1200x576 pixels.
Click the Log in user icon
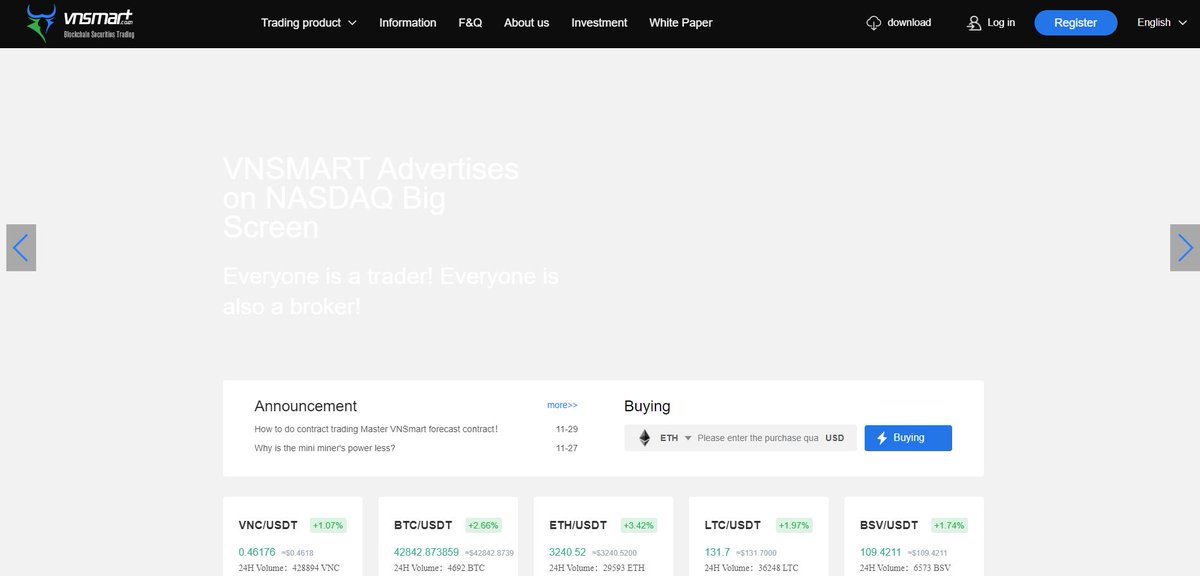pos(974,23)
